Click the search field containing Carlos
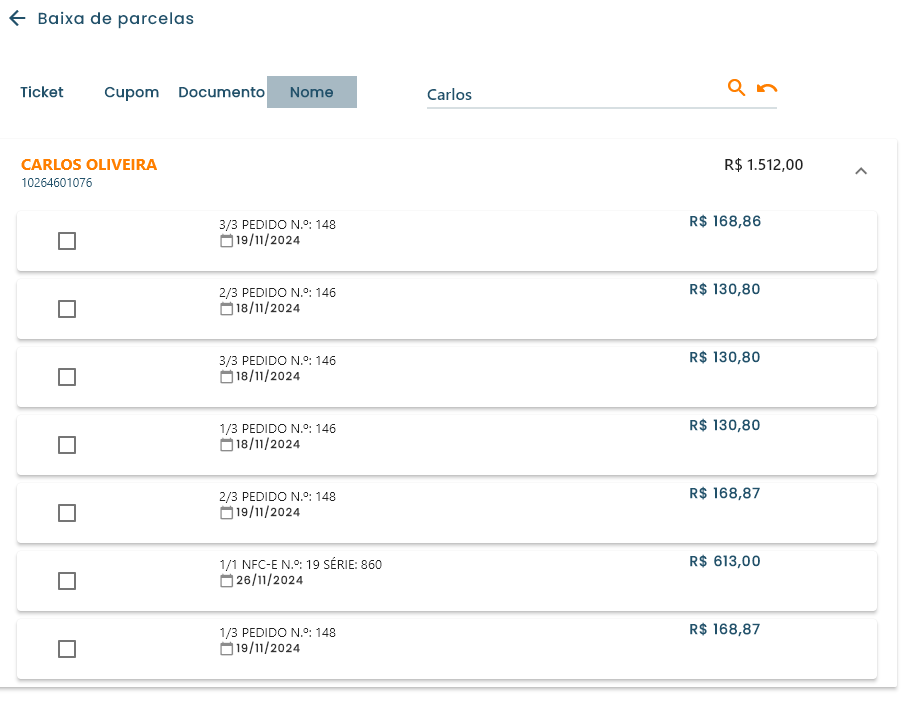This screenshot has width=922, height=710. pyautogui.click(x=570, y=95)
